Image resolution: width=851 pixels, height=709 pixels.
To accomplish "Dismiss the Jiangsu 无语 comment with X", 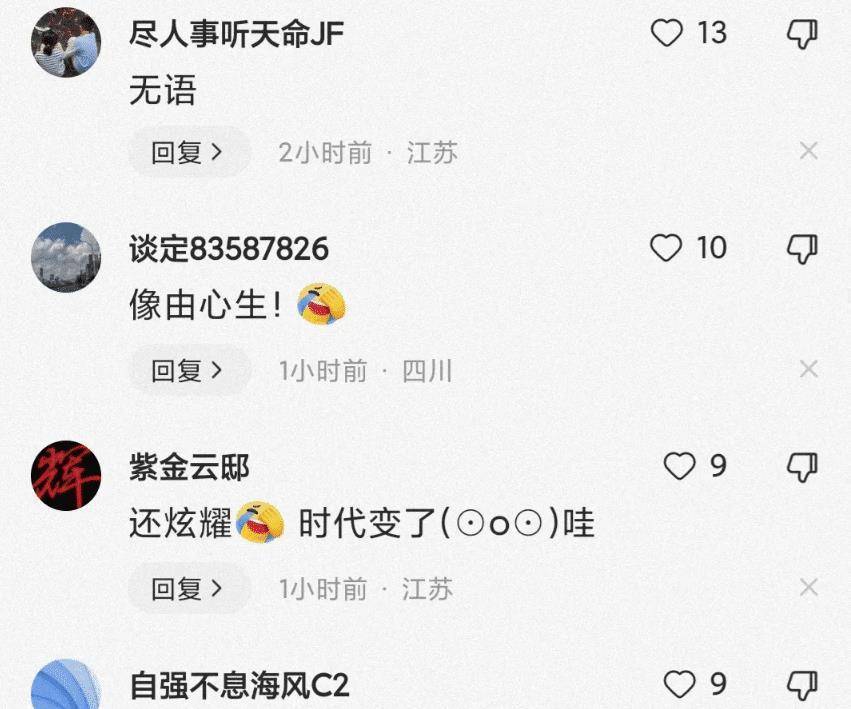I will click(x=809, y=150).
